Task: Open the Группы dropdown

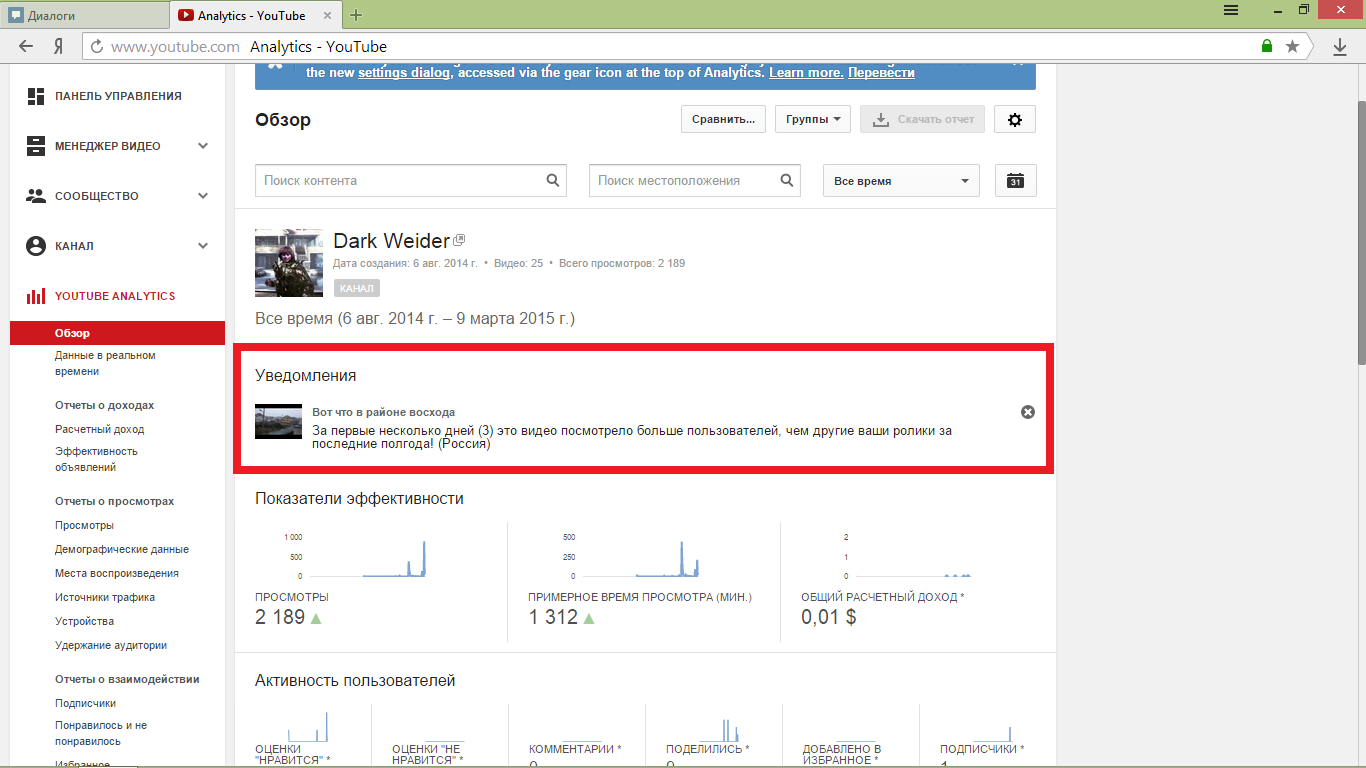Action: point(813,119)
